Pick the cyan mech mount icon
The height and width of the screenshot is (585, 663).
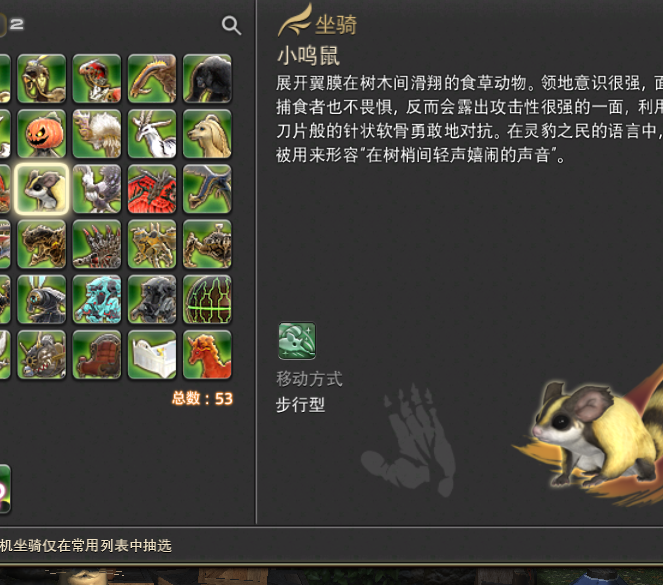[97, 299]
